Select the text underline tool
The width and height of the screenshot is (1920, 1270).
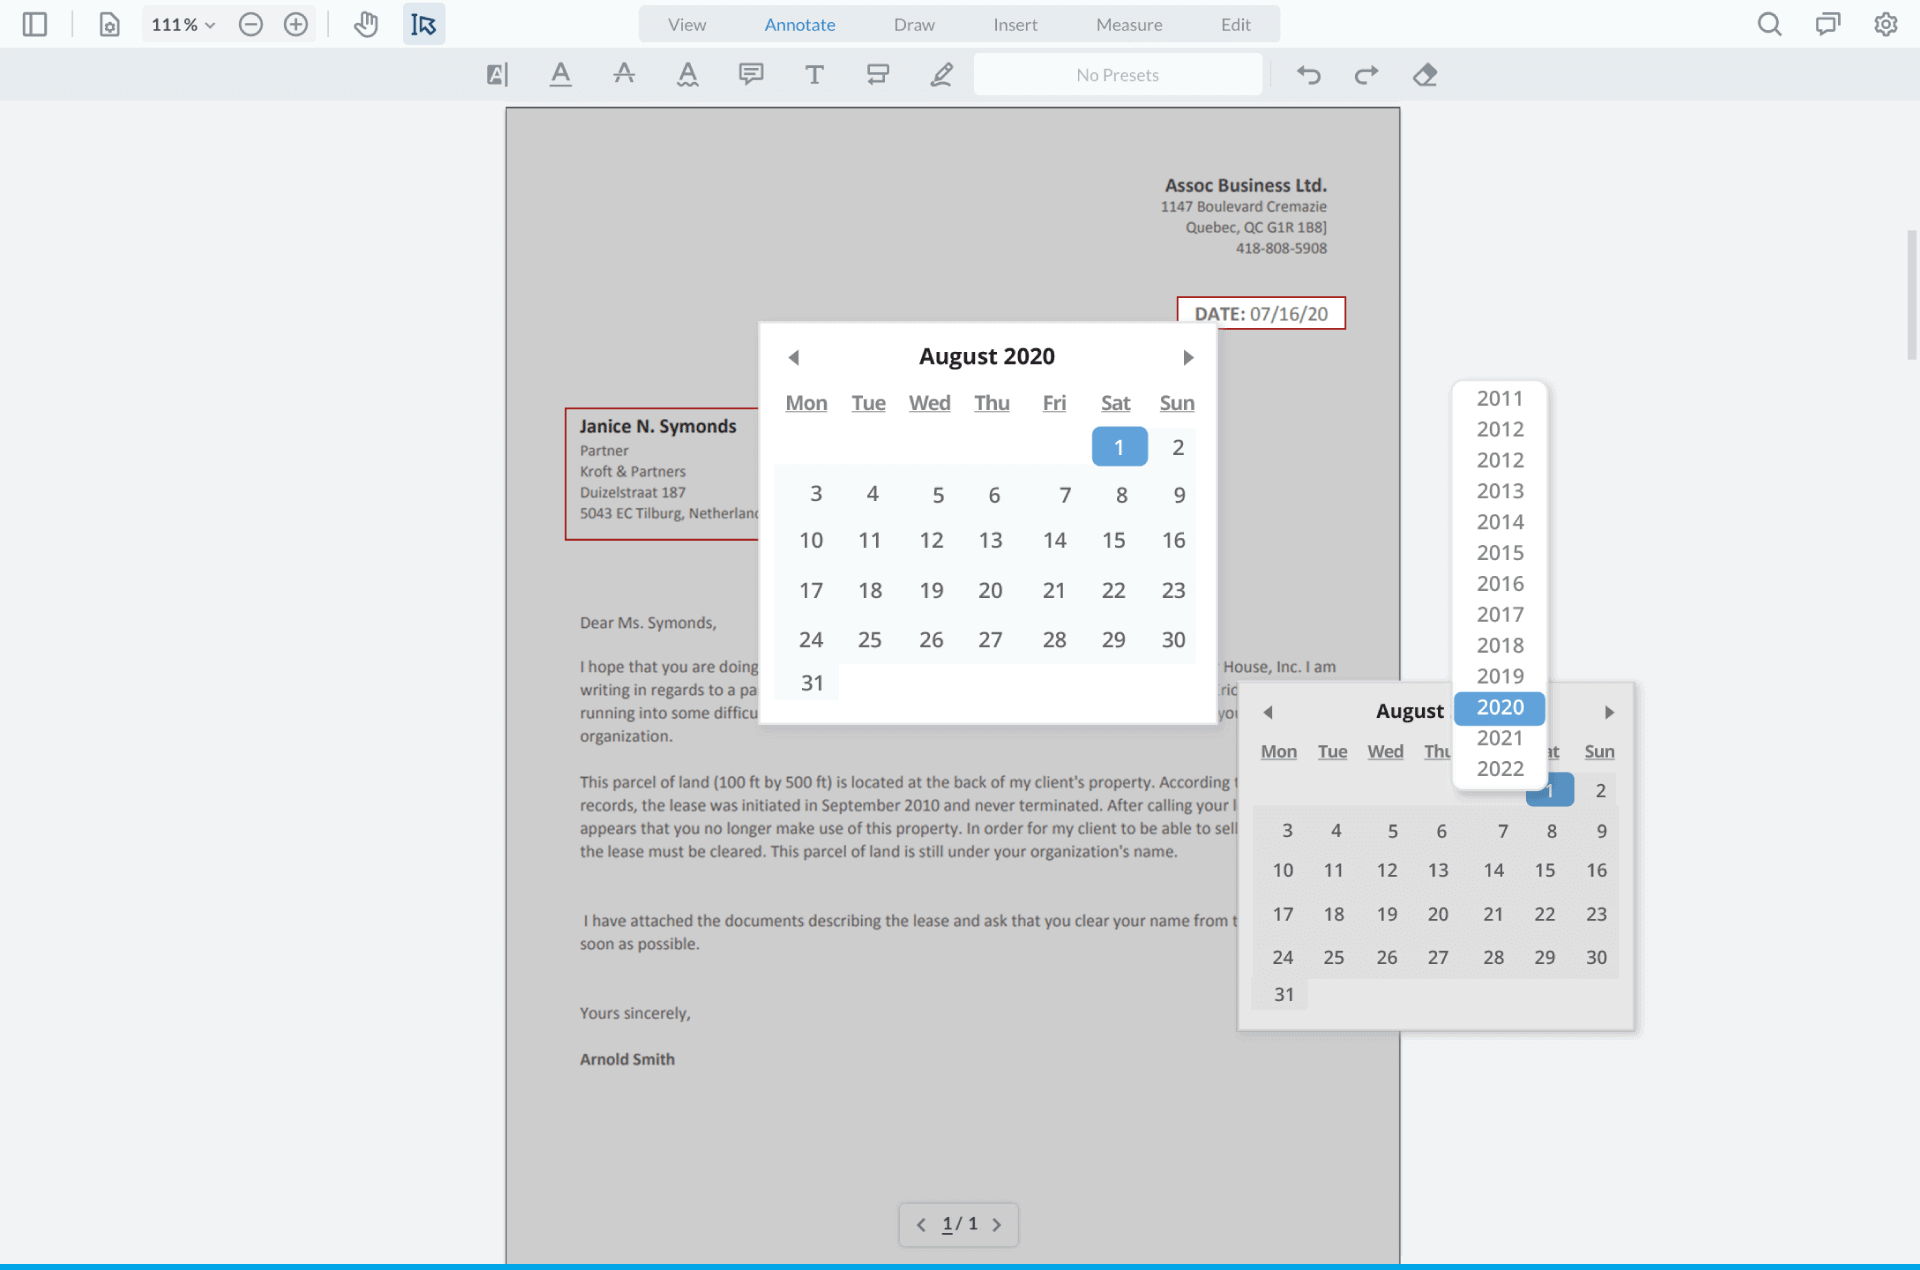click(x=561, y=74)
